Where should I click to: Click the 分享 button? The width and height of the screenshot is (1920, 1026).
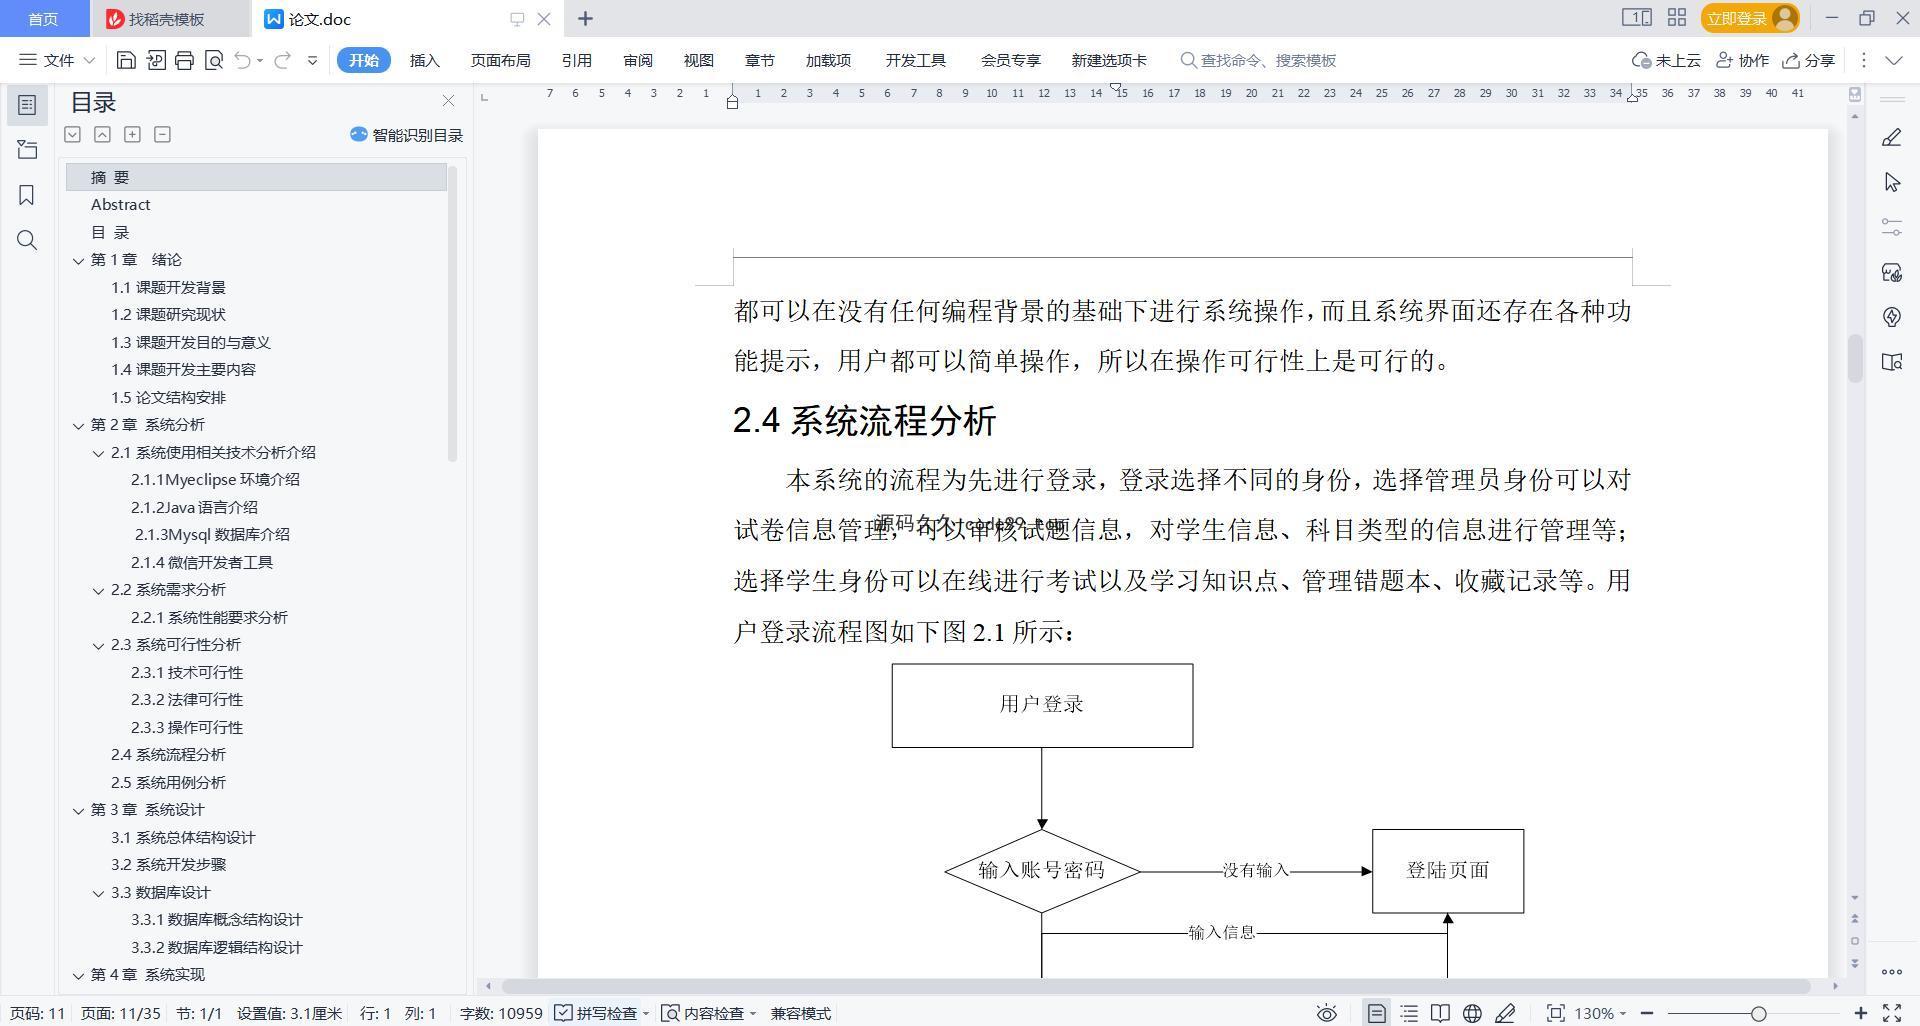pyautogui.click(x=1809, y=60)
